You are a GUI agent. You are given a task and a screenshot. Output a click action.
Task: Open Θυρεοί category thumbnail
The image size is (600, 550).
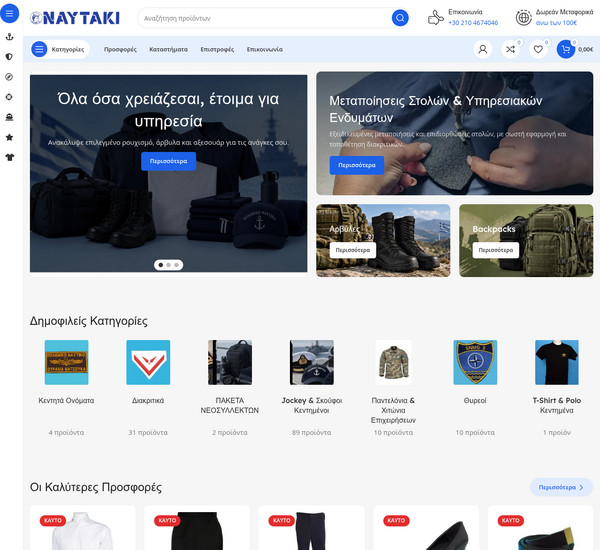pyautogui.click(x=475, y=362)
